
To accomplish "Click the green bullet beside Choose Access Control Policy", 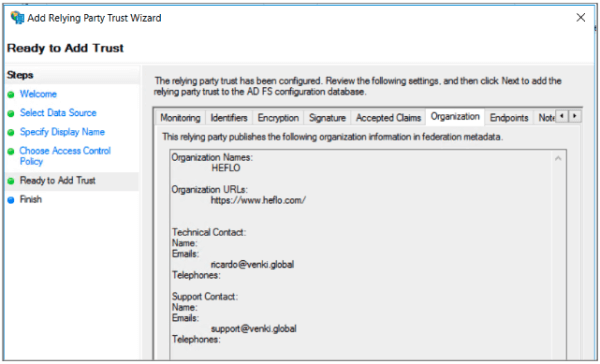I will 11,151.
